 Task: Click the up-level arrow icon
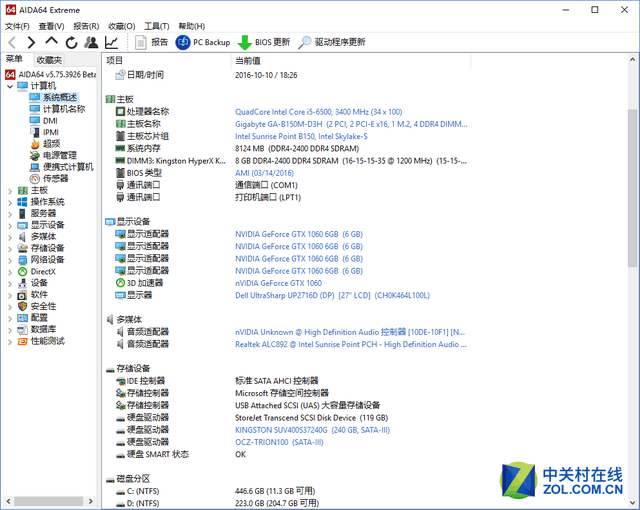[51, 42]
